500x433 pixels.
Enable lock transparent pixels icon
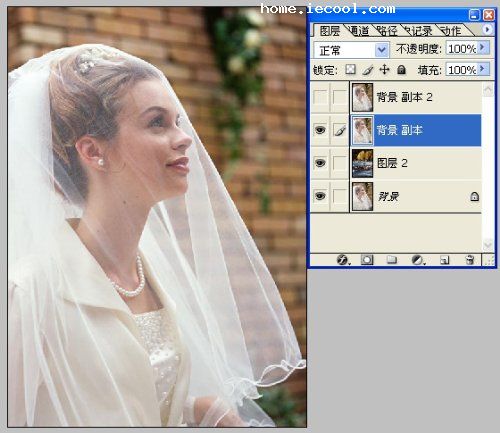350,69
